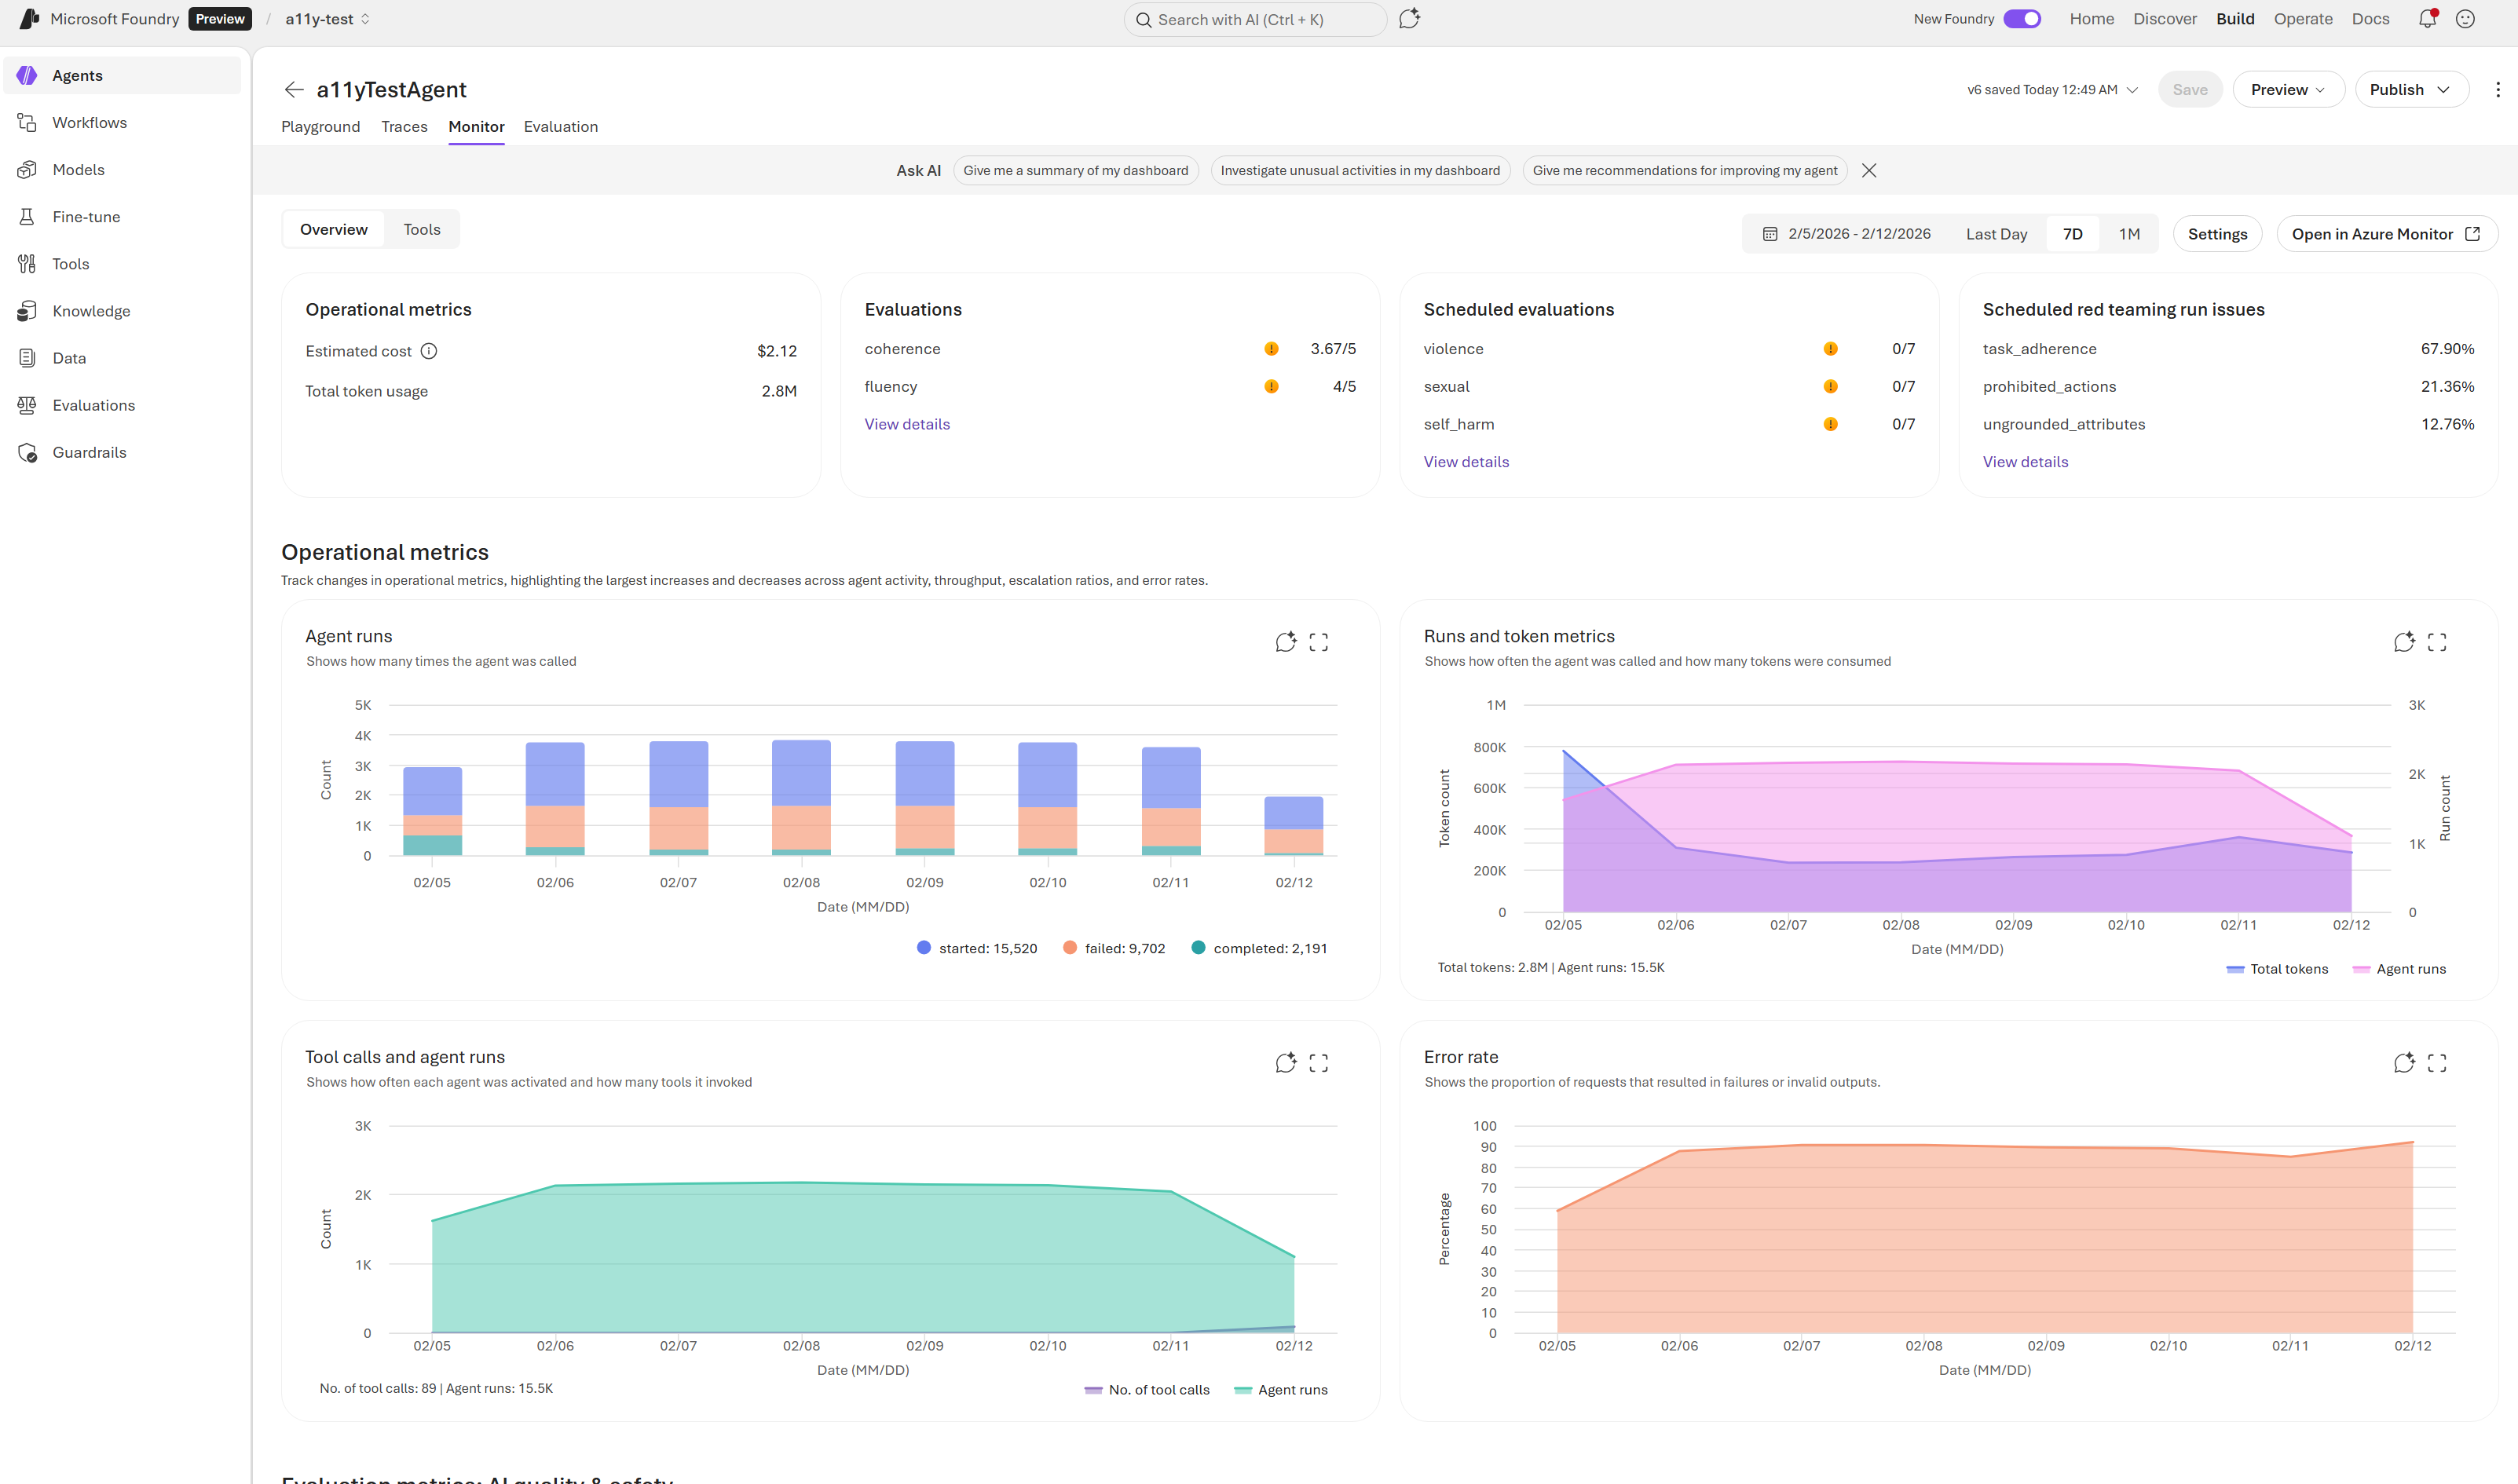The height and width of the screenshot is (1484, 2518).
Task: Expand the Agent runs chart to full screen
Action: (x=1319, y=641)
